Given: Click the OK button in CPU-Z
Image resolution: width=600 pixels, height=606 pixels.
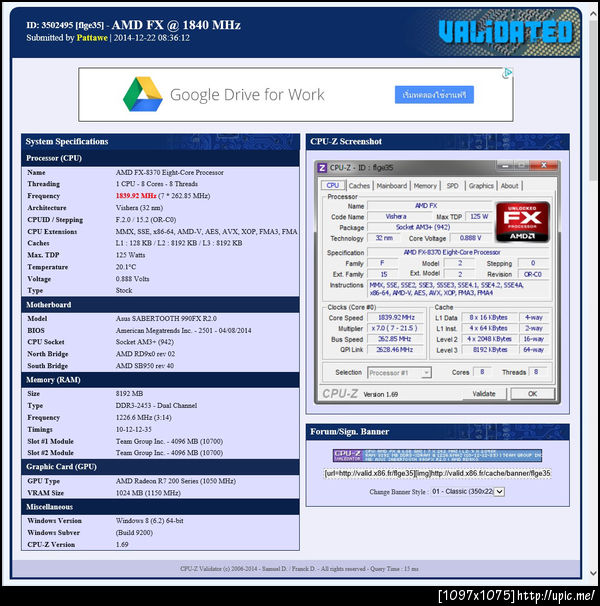Looking at the screenshot, I should pyautogui.click(x=532, y=394).
